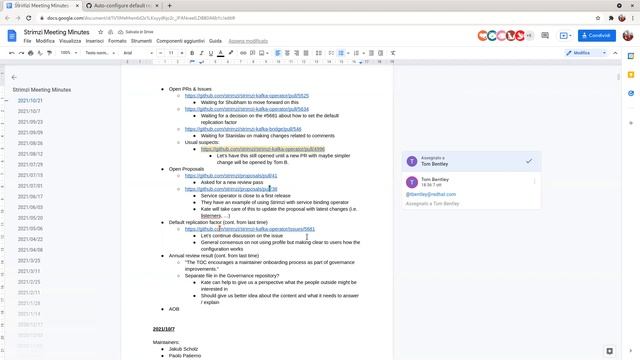Image resolution: width=640 pixels, height=360 pixels.
Task: Open the text color picker
Action: pyautogui.click(x=220, y=53)
